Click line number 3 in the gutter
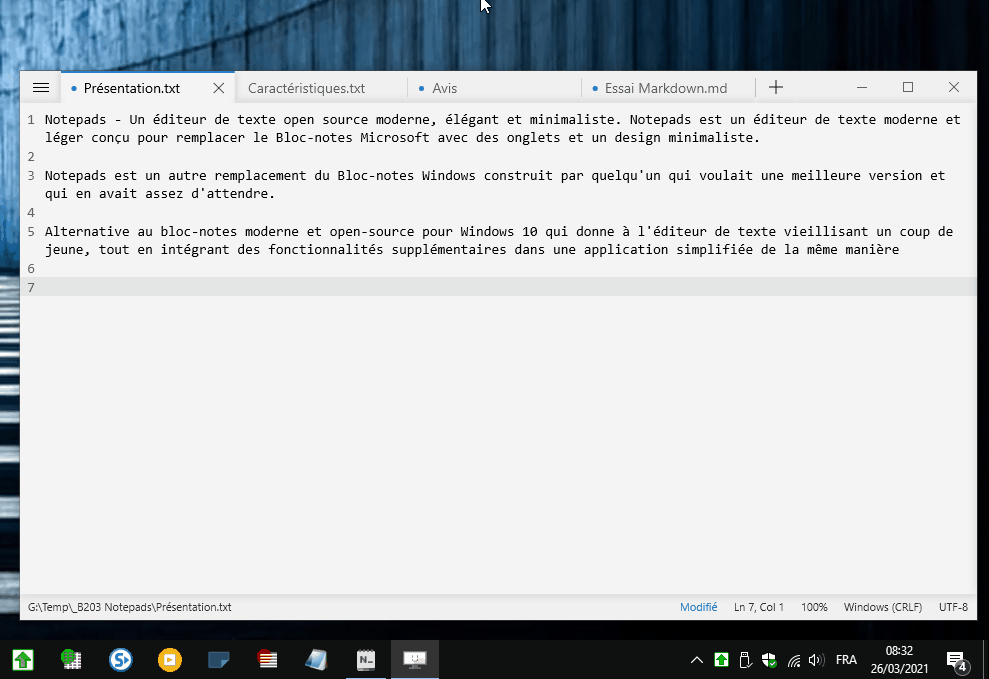This screenshot has width=989, height=679. (x=31, y=176)
